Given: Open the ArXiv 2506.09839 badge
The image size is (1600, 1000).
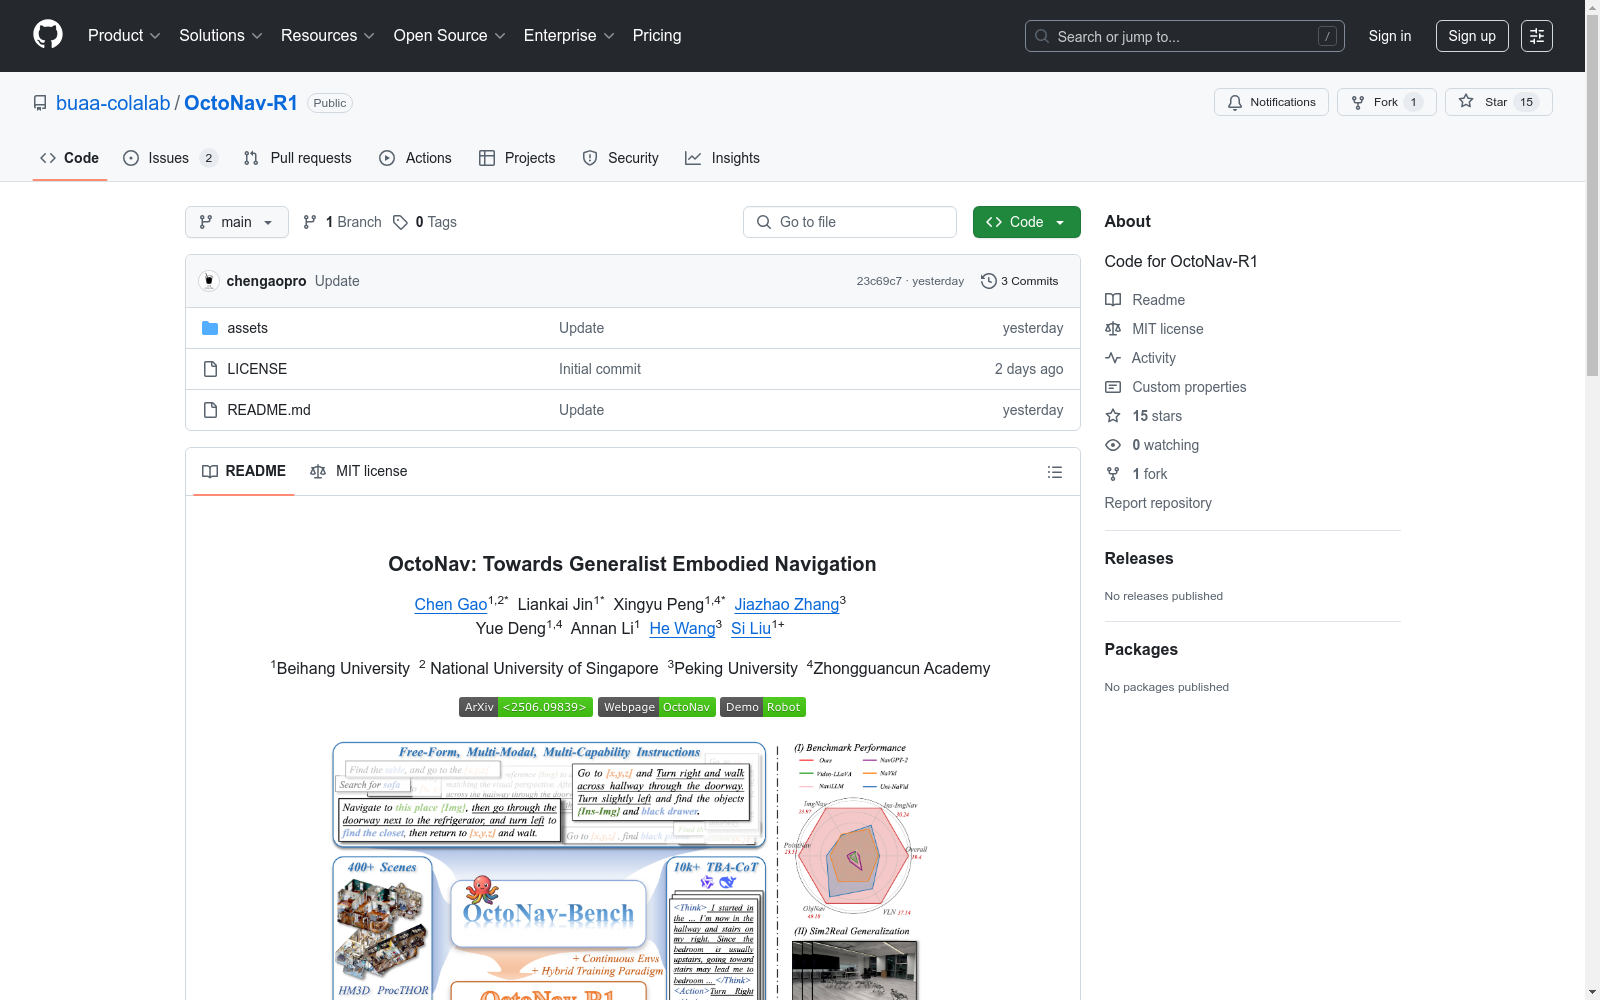Looking at the screenshot, I should click(526, 707).
